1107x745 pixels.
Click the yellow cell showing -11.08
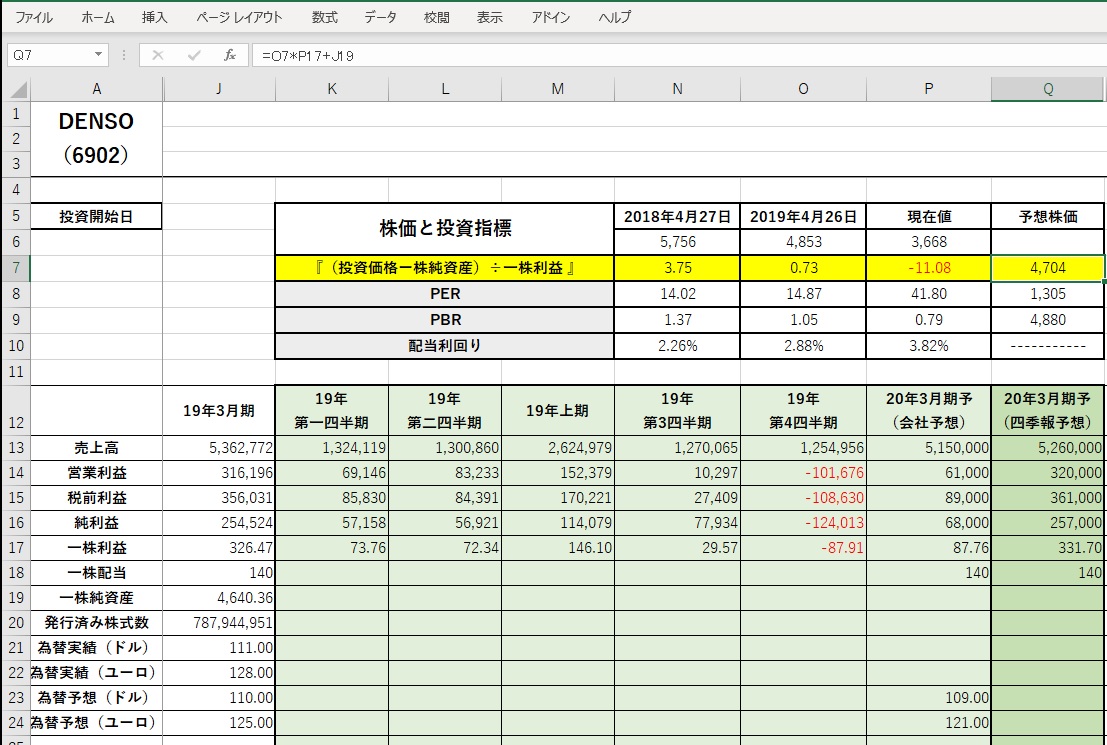pos(928,268)
